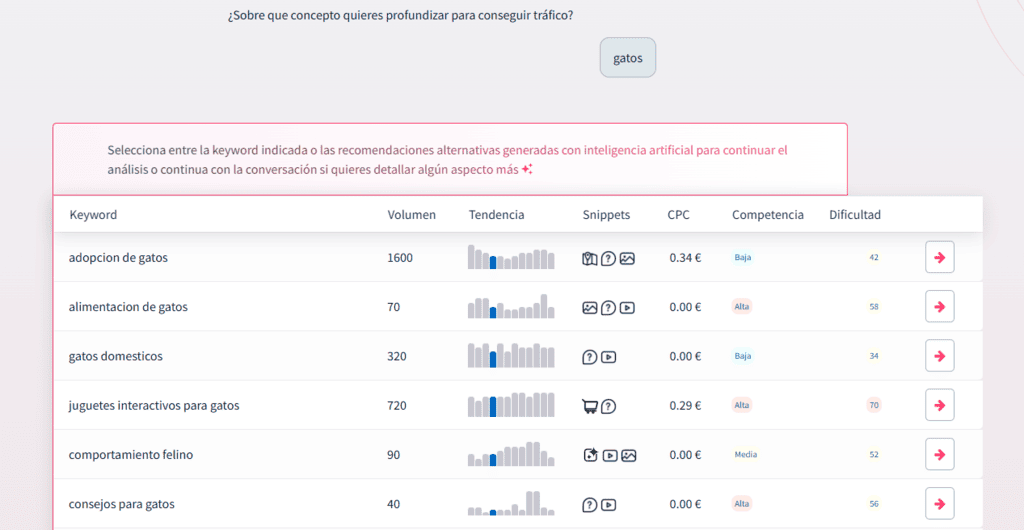Viewport: 1024px width, 530px height.
Task: Open analysis arrow for adopcion de gatos
Action: point(940,257)
